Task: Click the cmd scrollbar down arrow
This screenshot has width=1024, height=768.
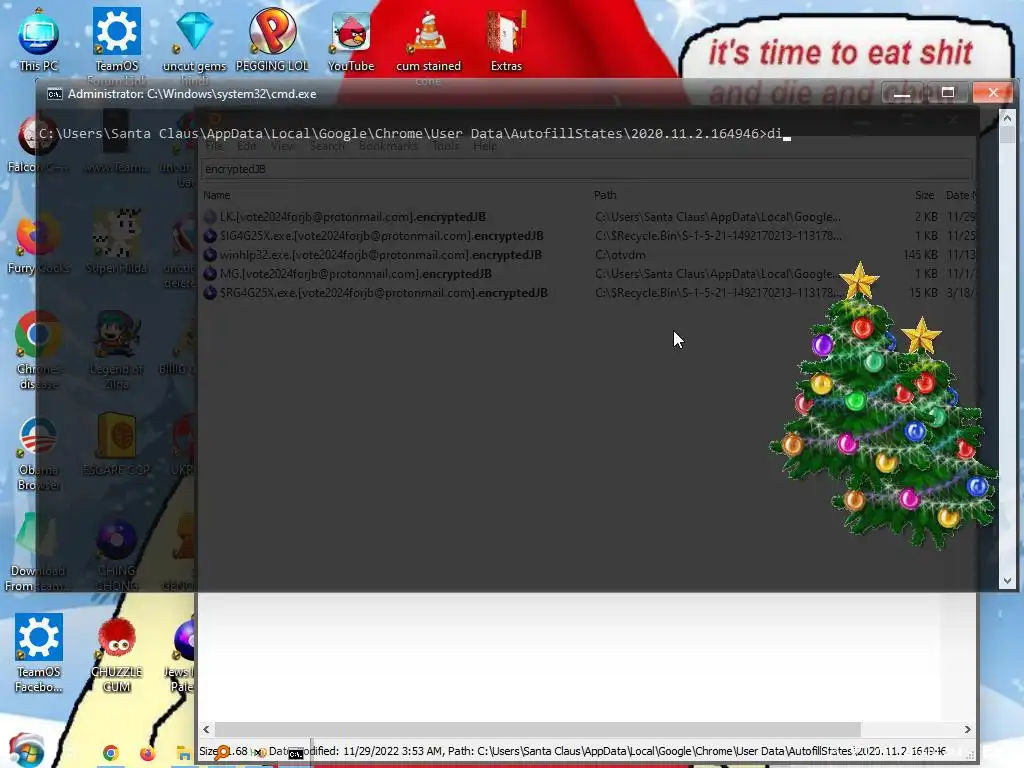Action: click(1007, 581)
